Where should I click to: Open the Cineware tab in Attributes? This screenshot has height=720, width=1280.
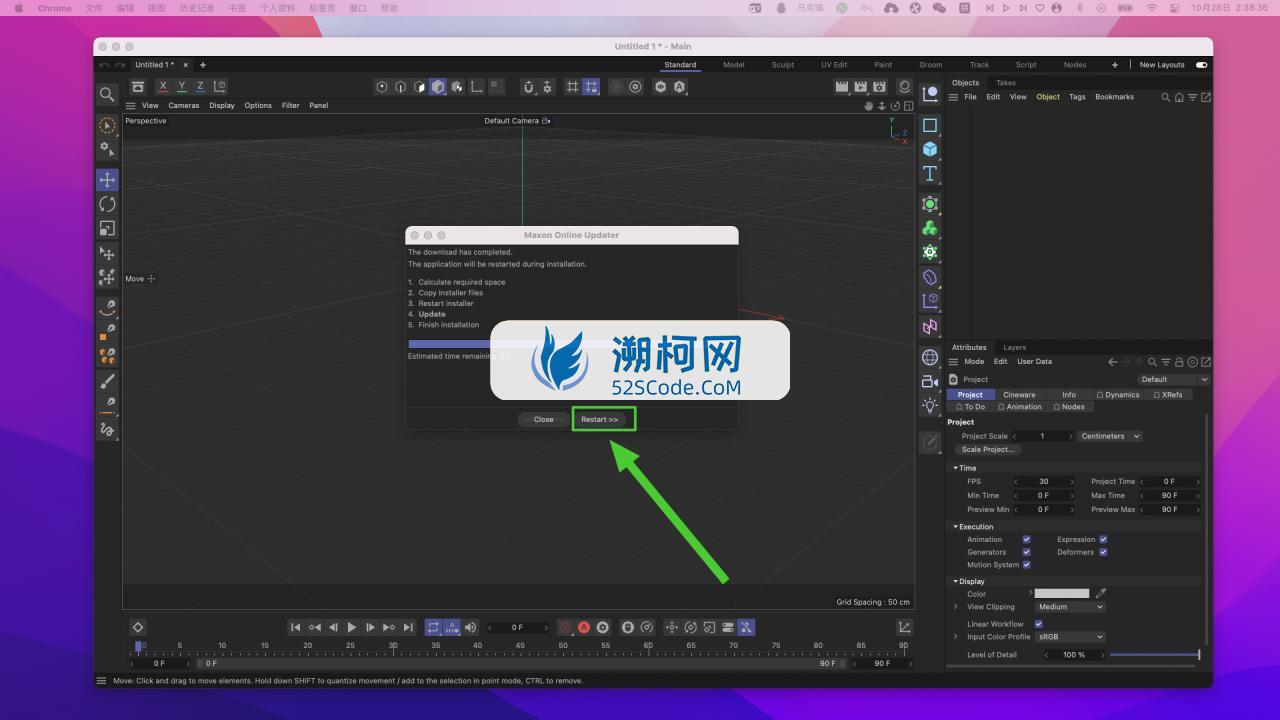1019,395
